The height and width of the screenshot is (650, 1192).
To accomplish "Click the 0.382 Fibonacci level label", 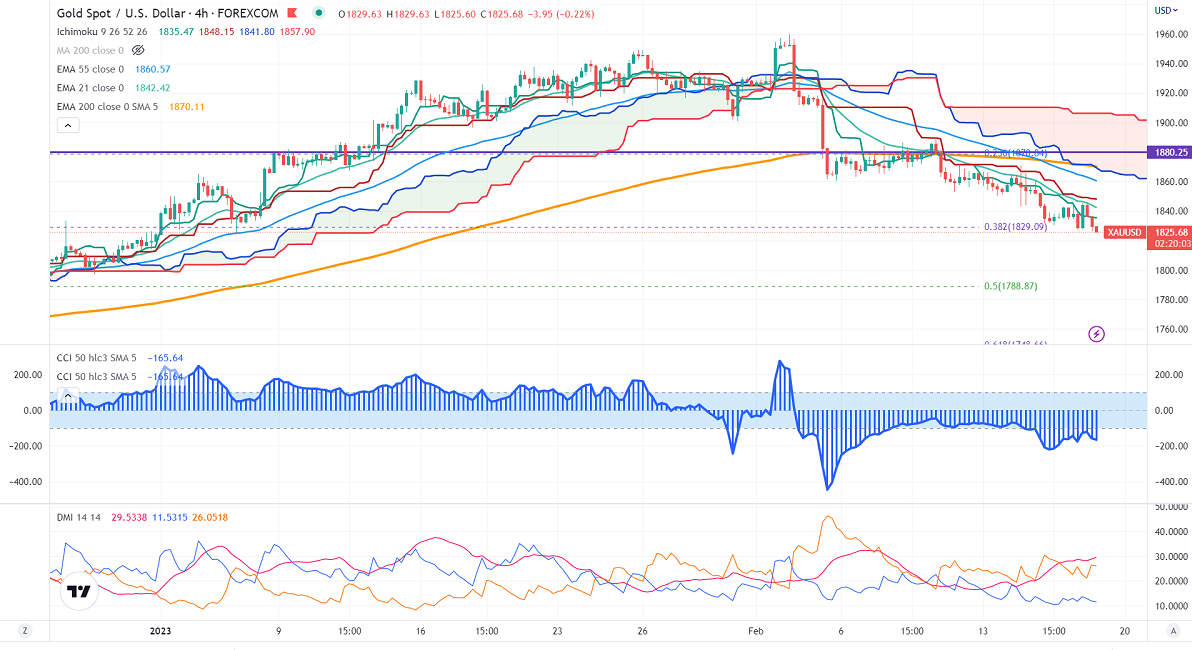I will 1014,227.
